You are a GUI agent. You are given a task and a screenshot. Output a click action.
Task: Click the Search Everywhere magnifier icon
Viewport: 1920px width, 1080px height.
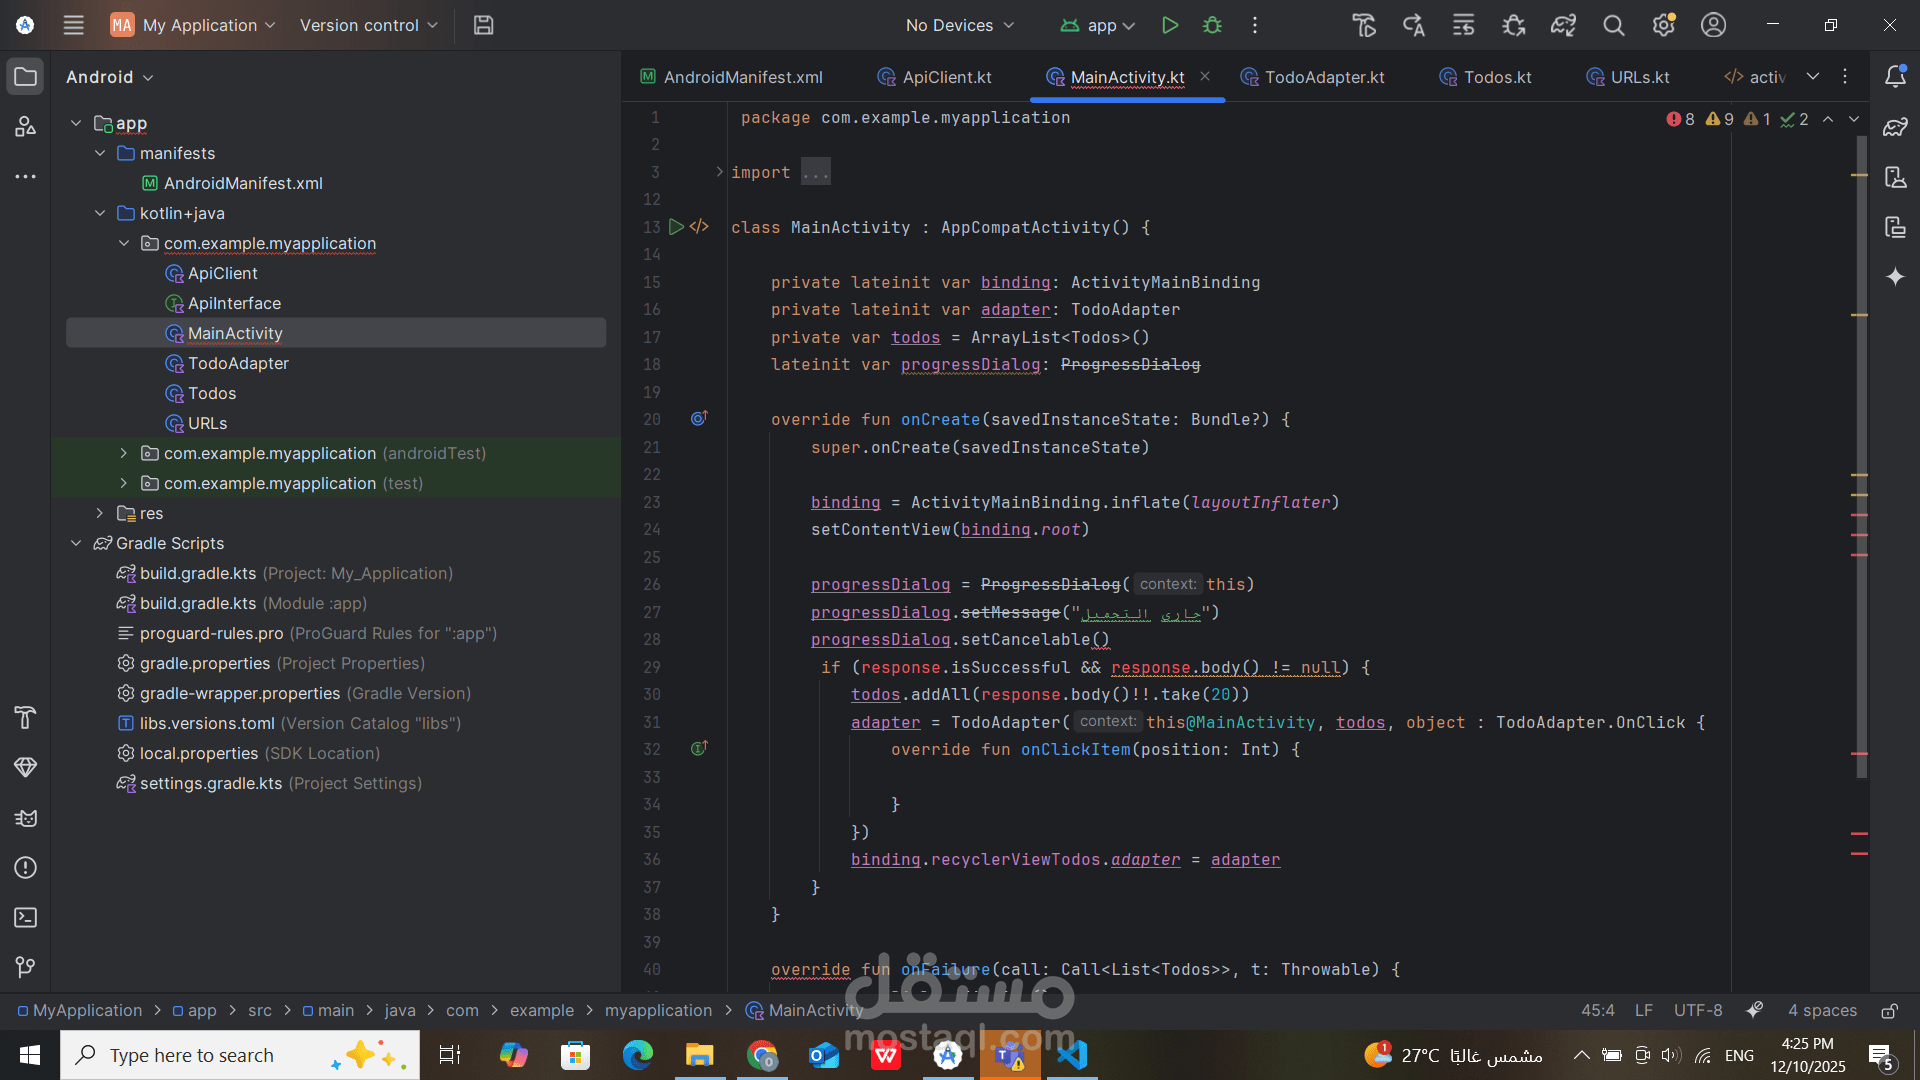coord(1613,25)
